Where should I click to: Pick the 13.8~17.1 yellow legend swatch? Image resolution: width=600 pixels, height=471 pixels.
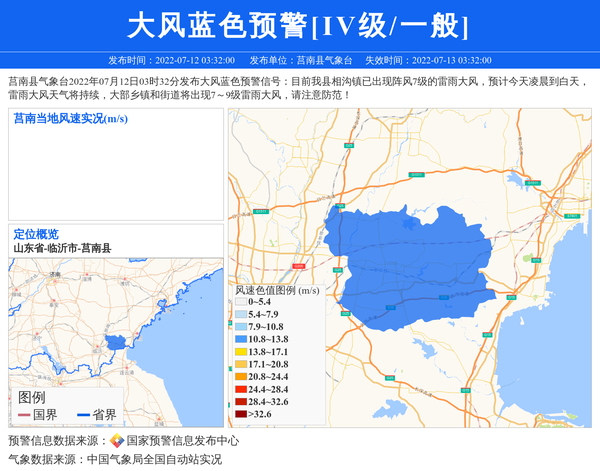point(241,352)
